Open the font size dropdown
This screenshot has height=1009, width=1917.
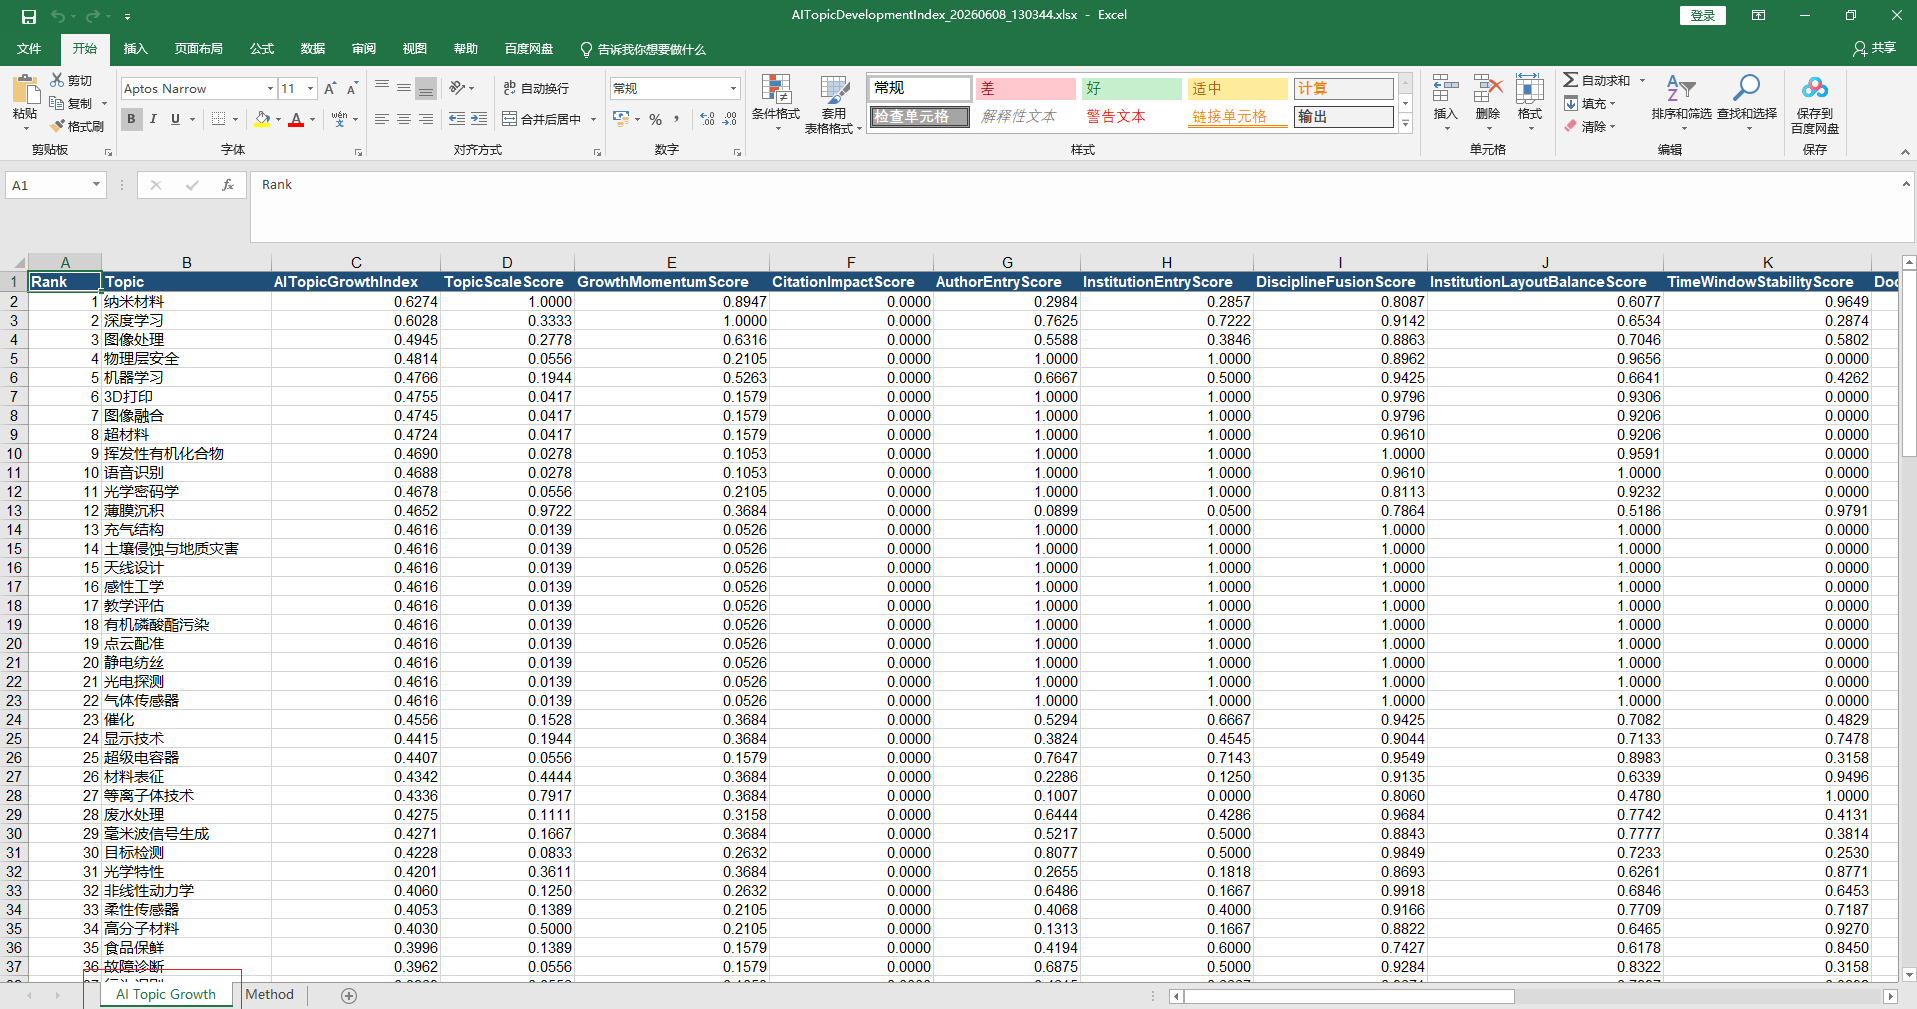point(310,89)
